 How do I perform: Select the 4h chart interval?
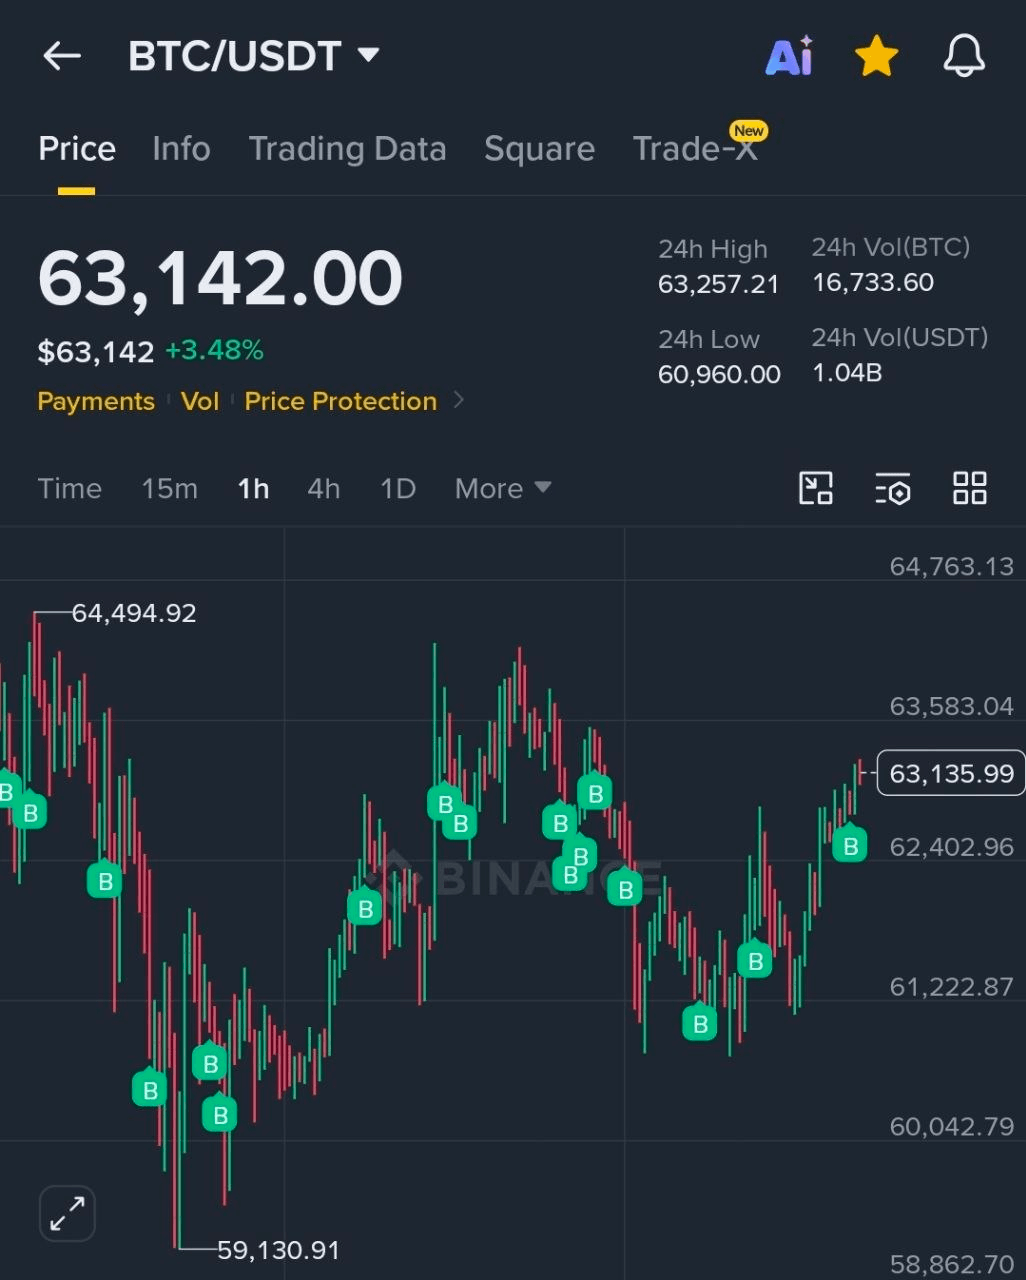click(323, 488)
